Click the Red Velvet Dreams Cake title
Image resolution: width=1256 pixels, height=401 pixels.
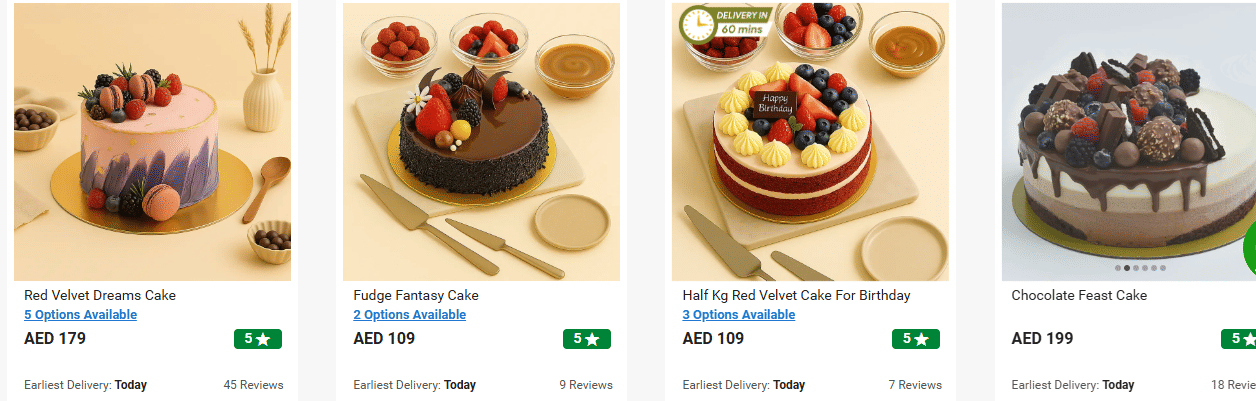100,296
